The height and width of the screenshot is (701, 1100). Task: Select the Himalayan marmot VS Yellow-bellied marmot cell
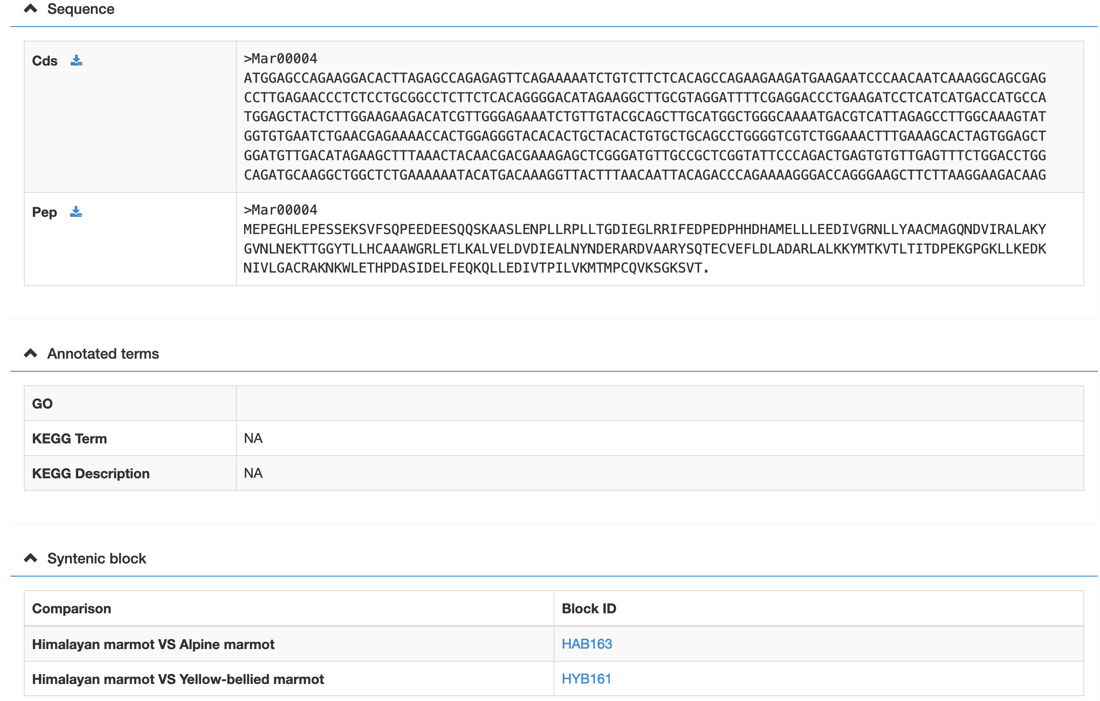coord(178,679)
